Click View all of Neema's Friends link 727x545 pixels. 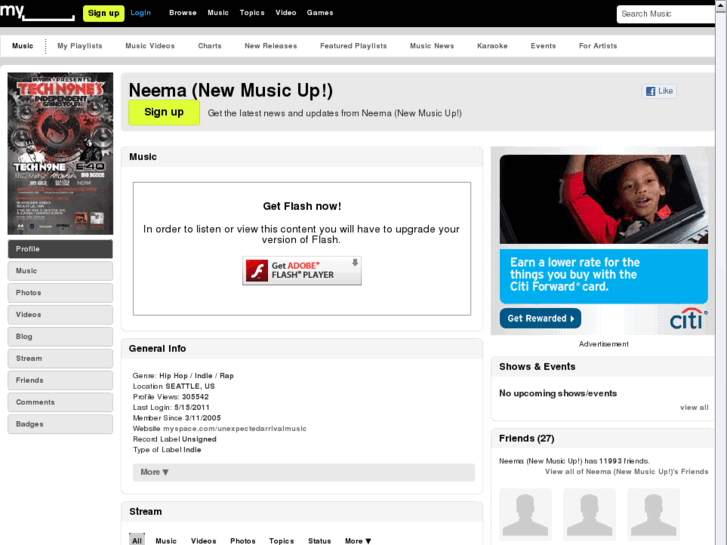(626, 472)
